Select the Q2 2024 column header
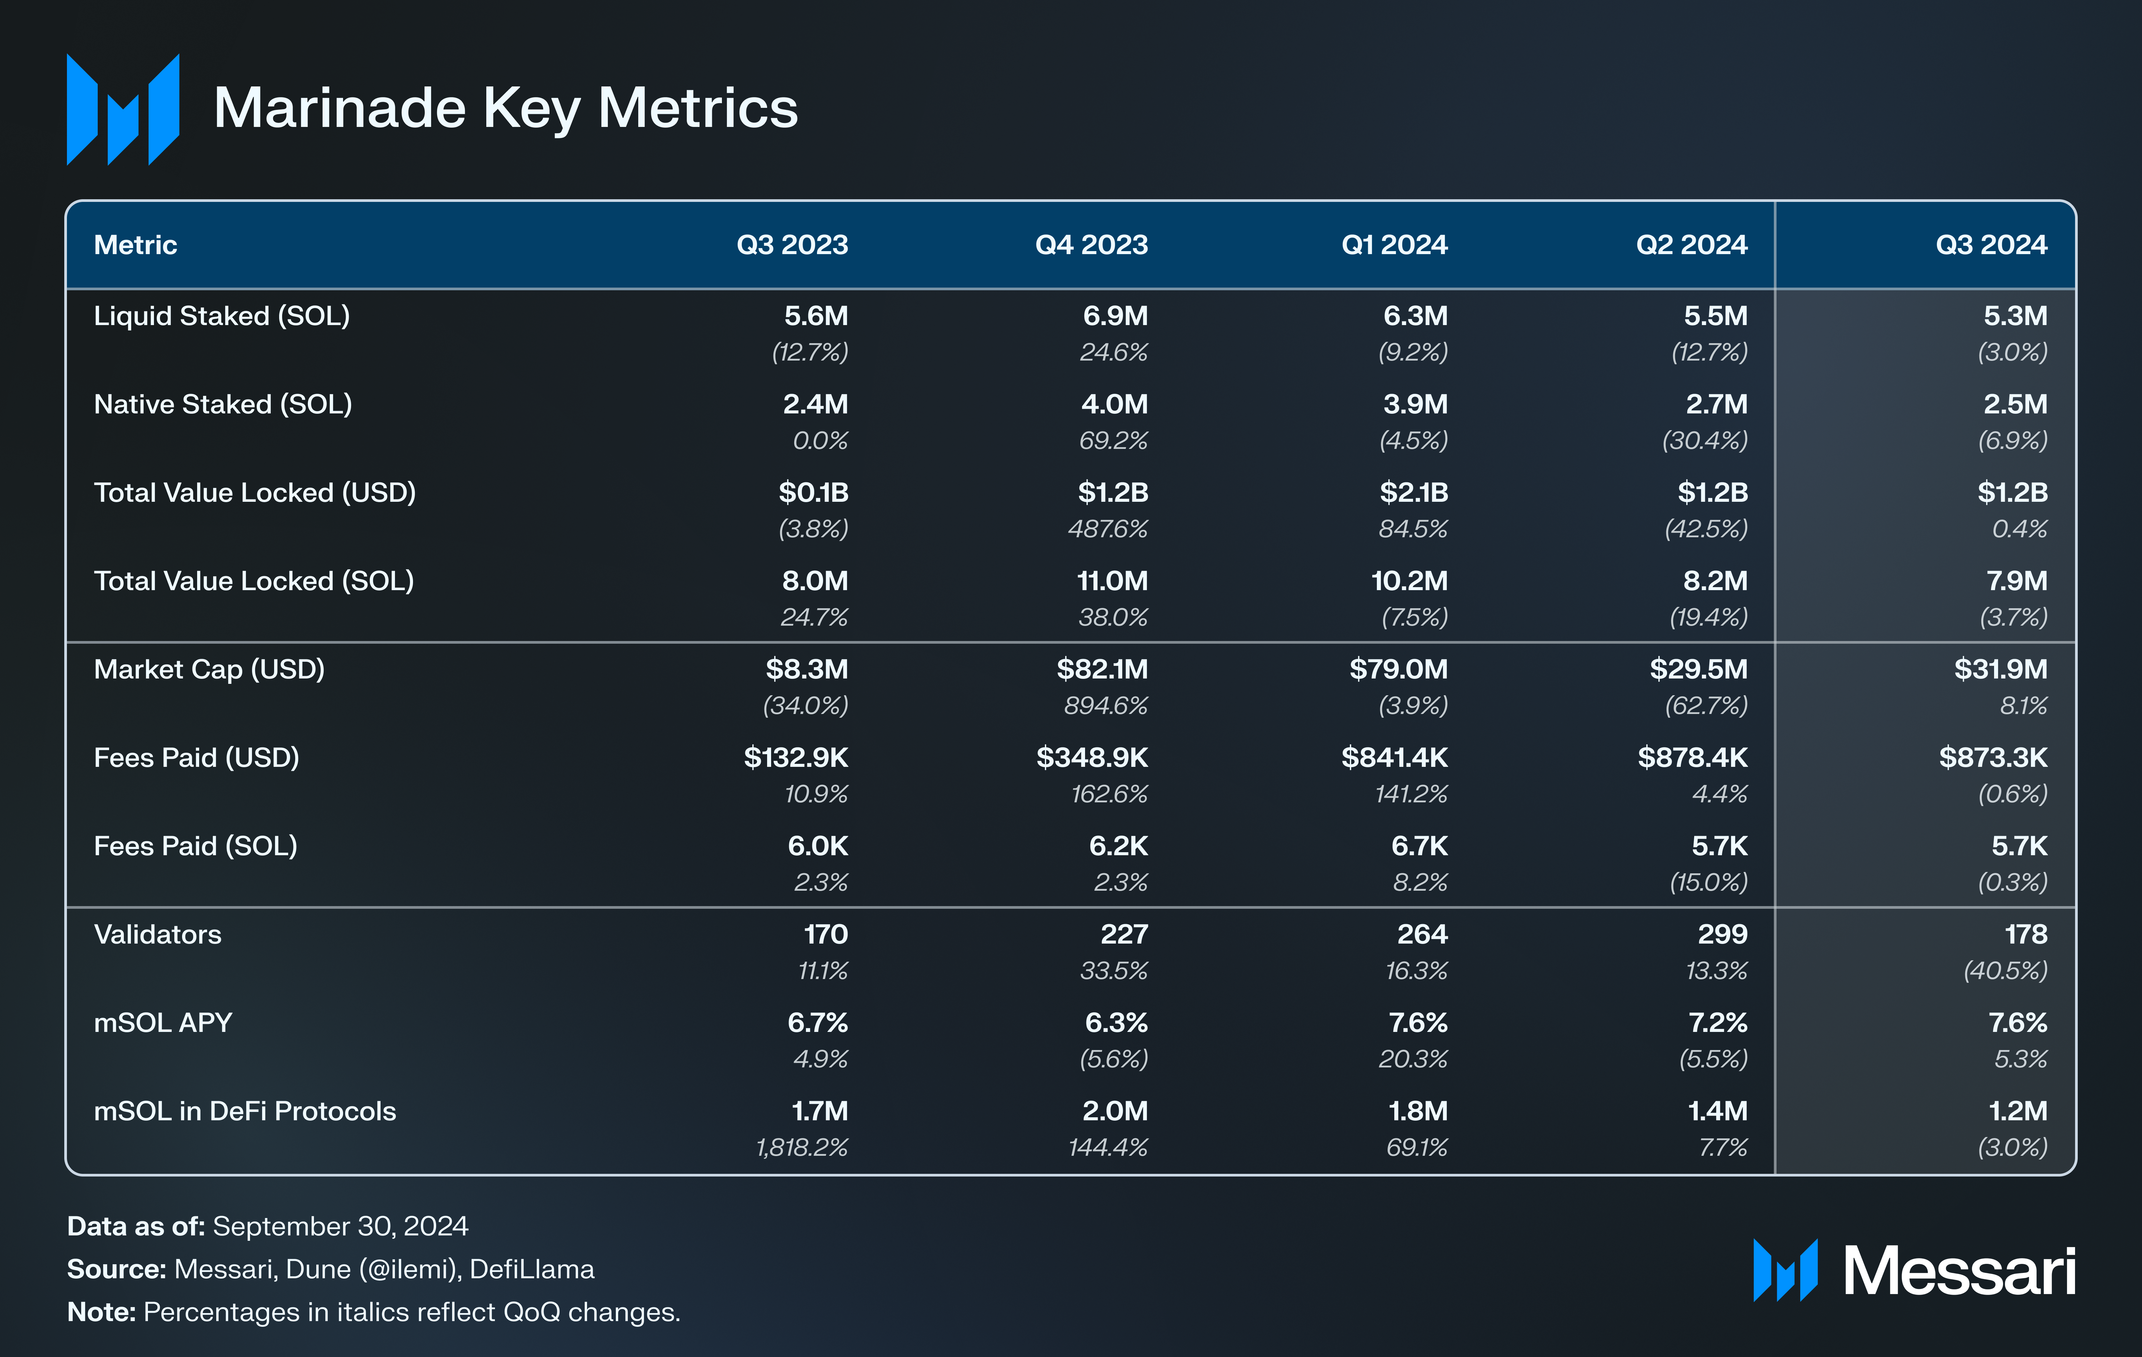This screenshot has height=1357, width=2142. pyautogui.click(x=1691, y=245)
